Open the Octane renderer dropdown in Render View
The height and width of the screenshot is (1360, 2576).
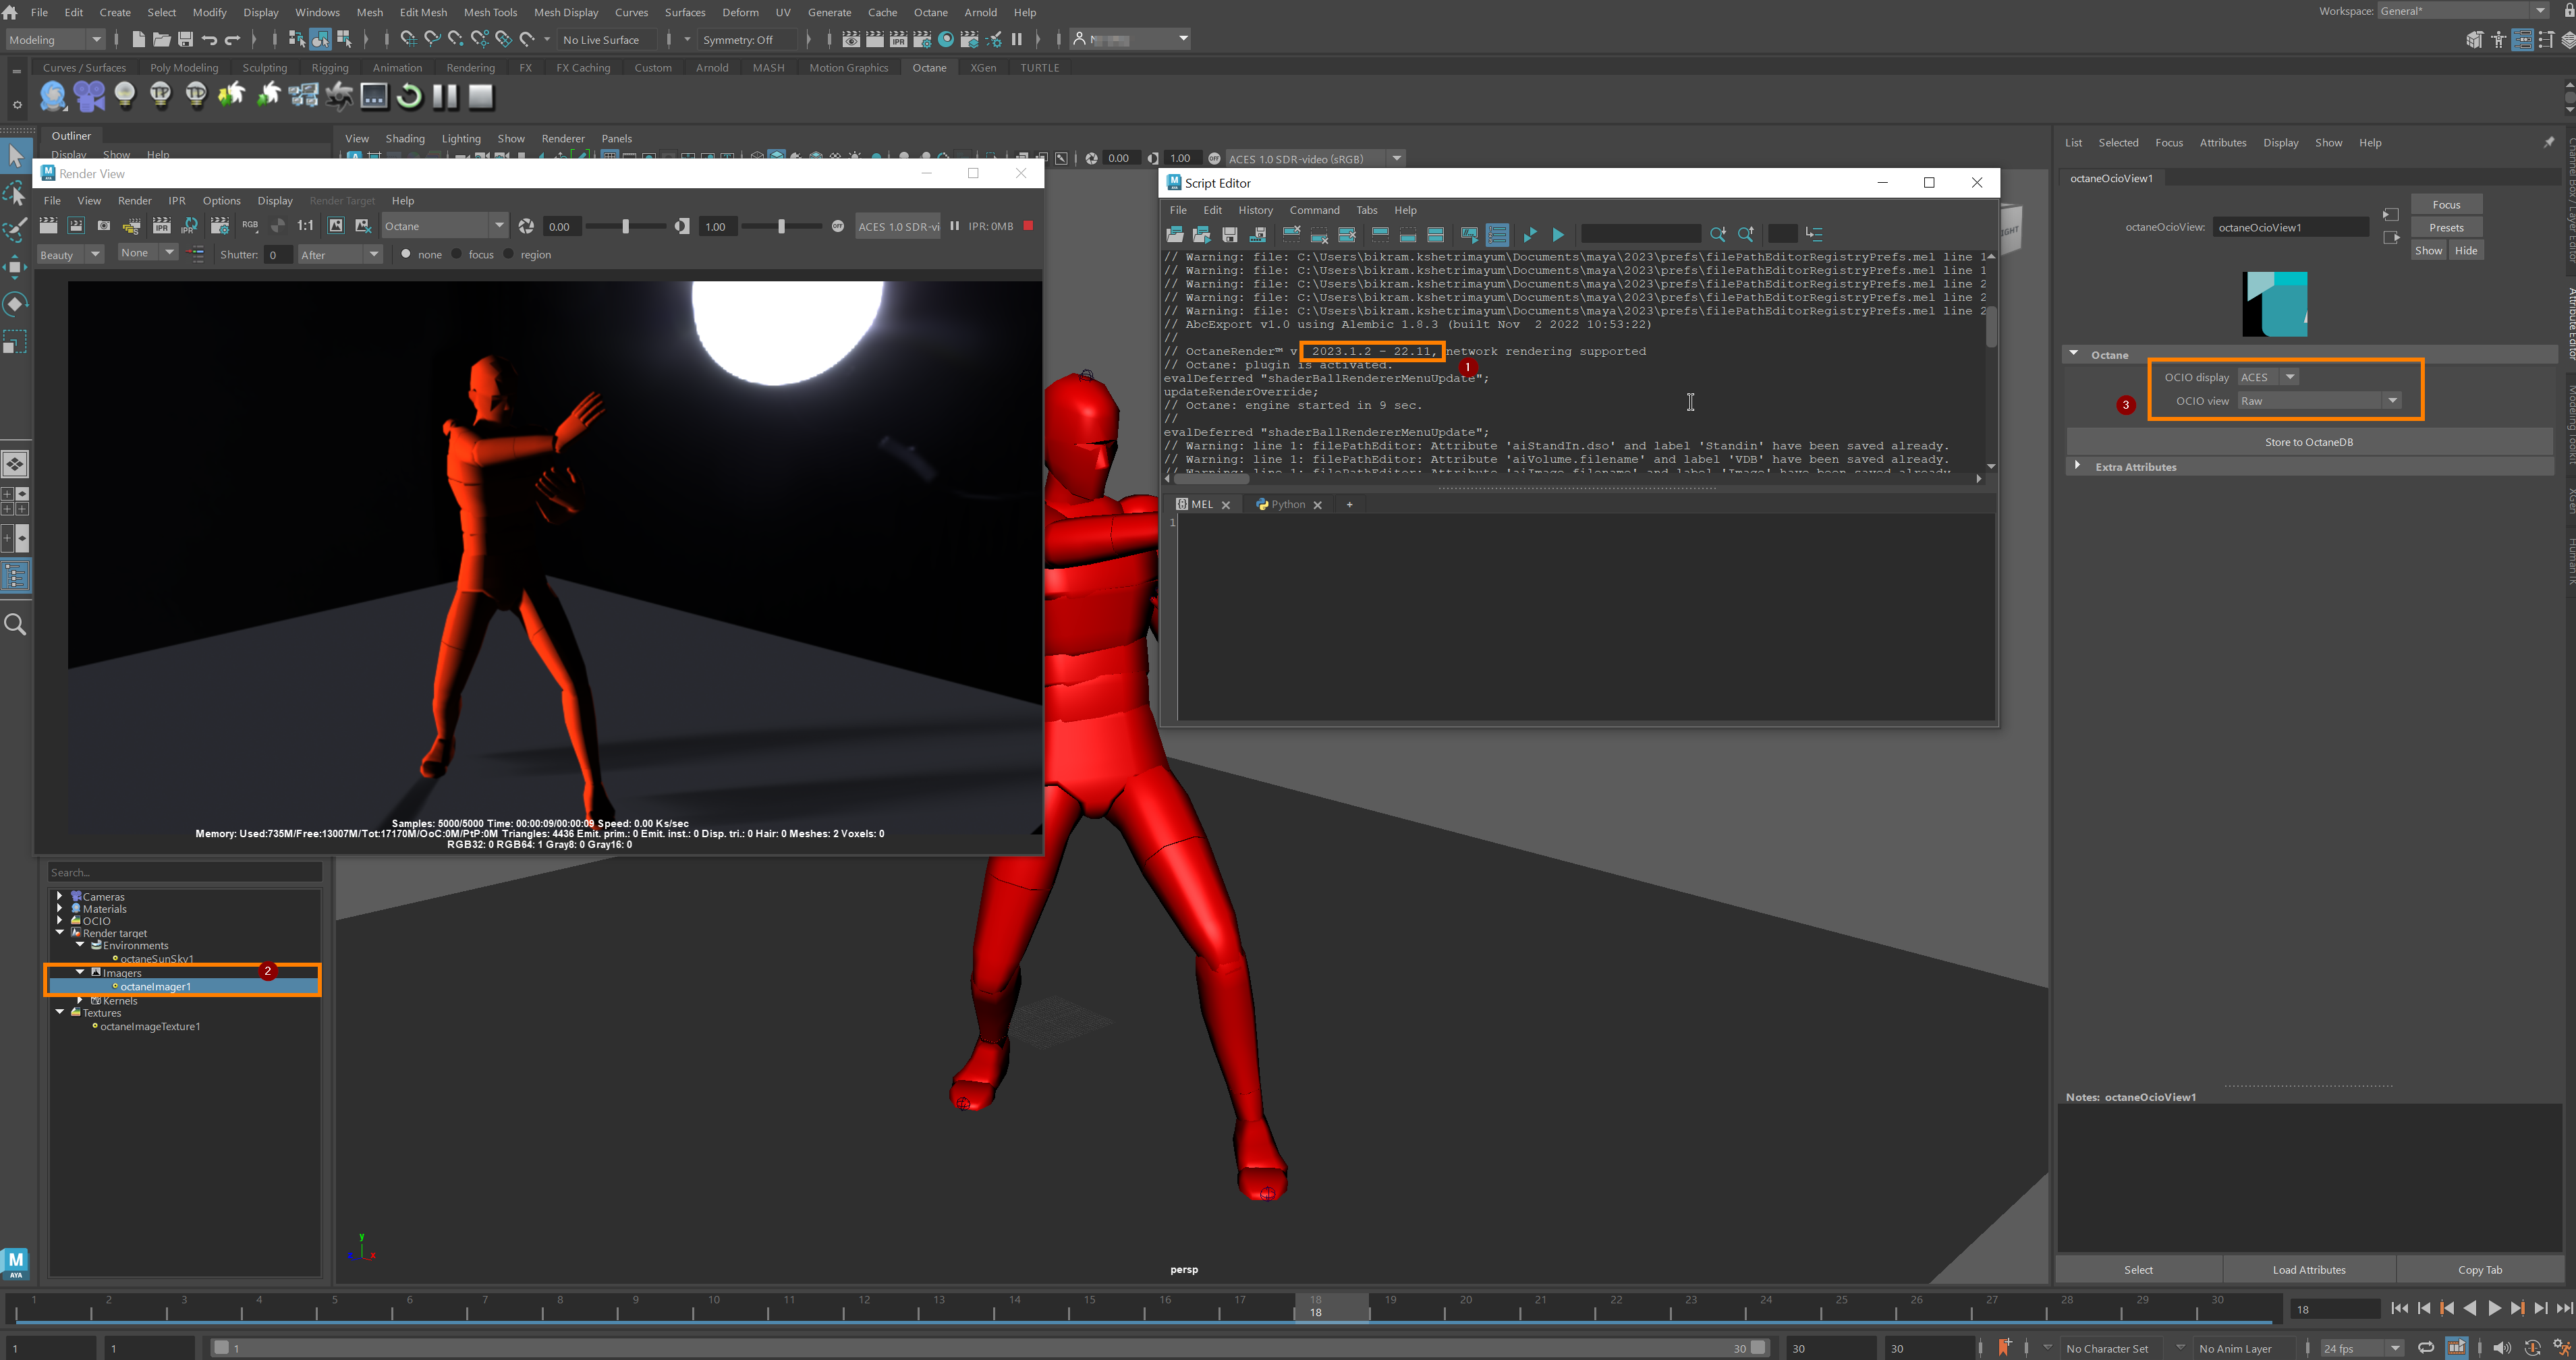pos(498,226)
